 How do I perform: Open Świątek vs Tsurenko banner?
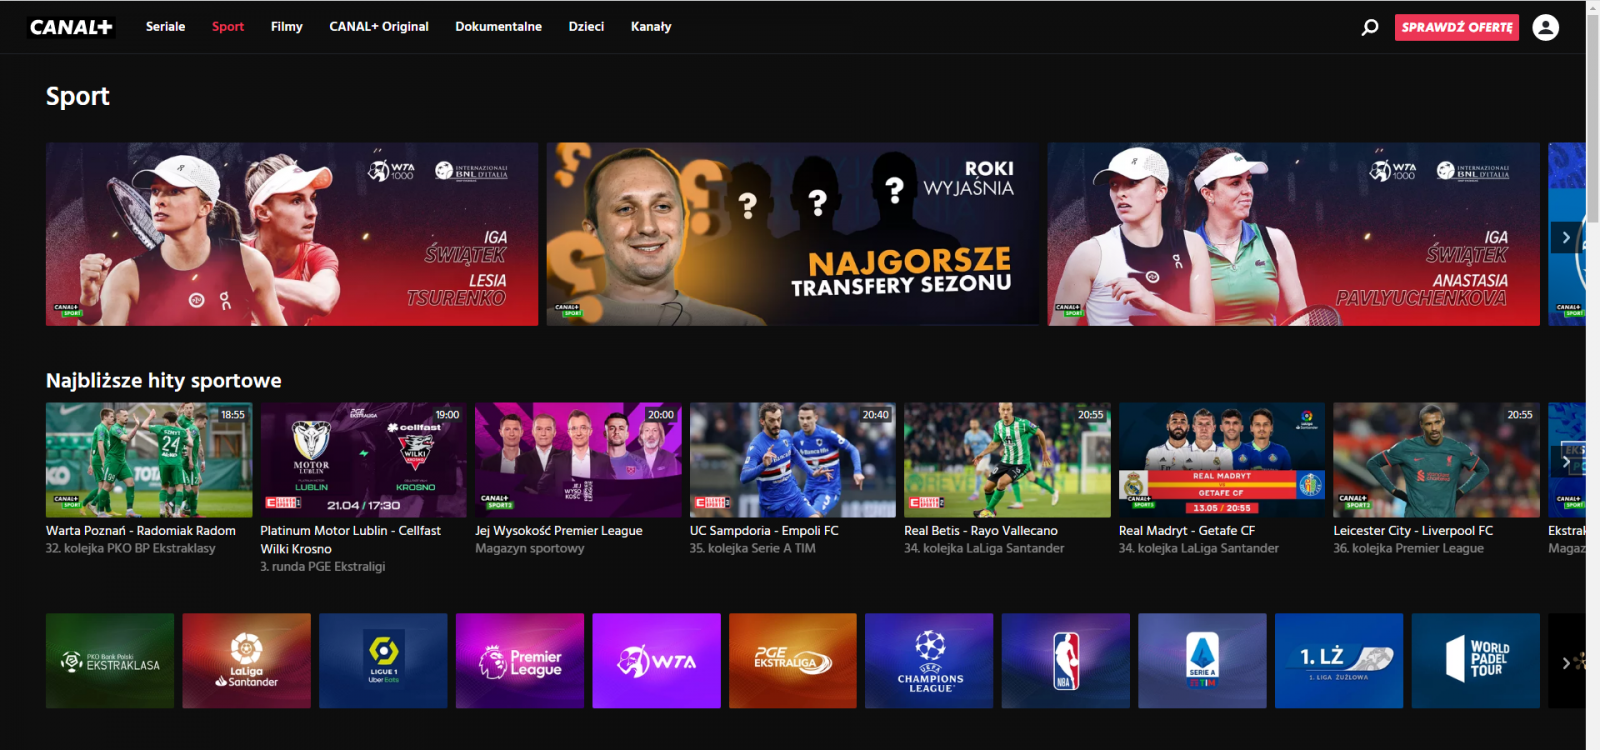click(x=292, y=234)
